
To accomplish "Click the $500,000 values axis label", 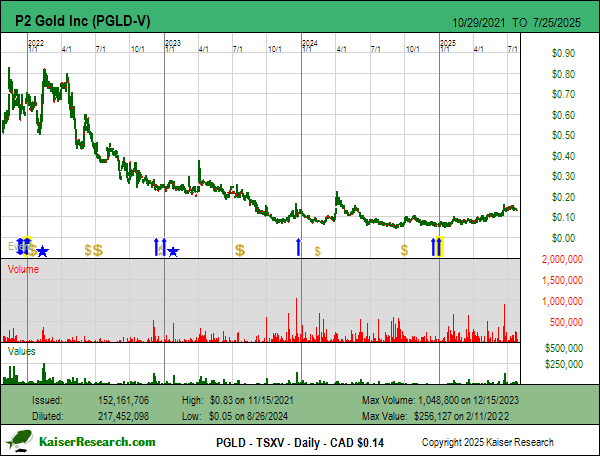I will [x=564, y=348].
